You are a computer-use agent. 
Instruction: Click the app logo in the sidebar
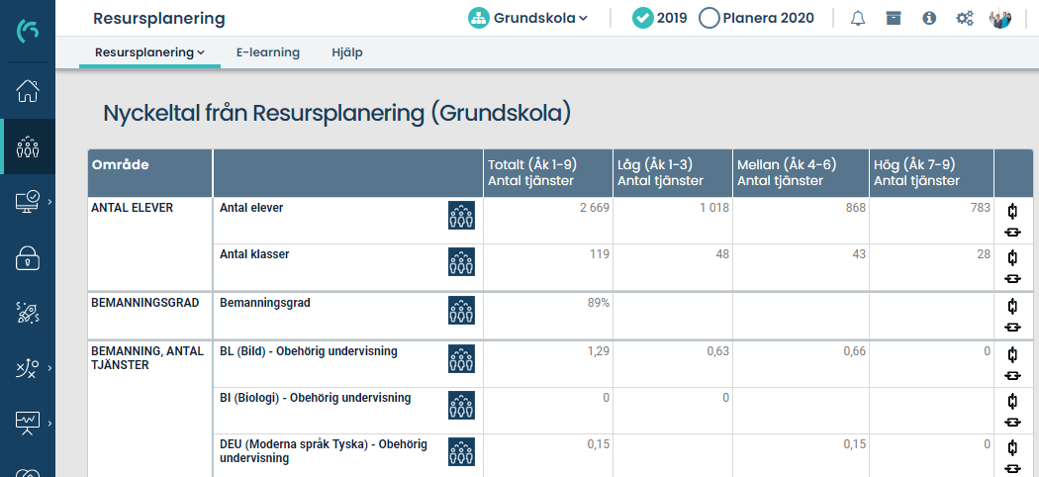[x=27, y=30]
